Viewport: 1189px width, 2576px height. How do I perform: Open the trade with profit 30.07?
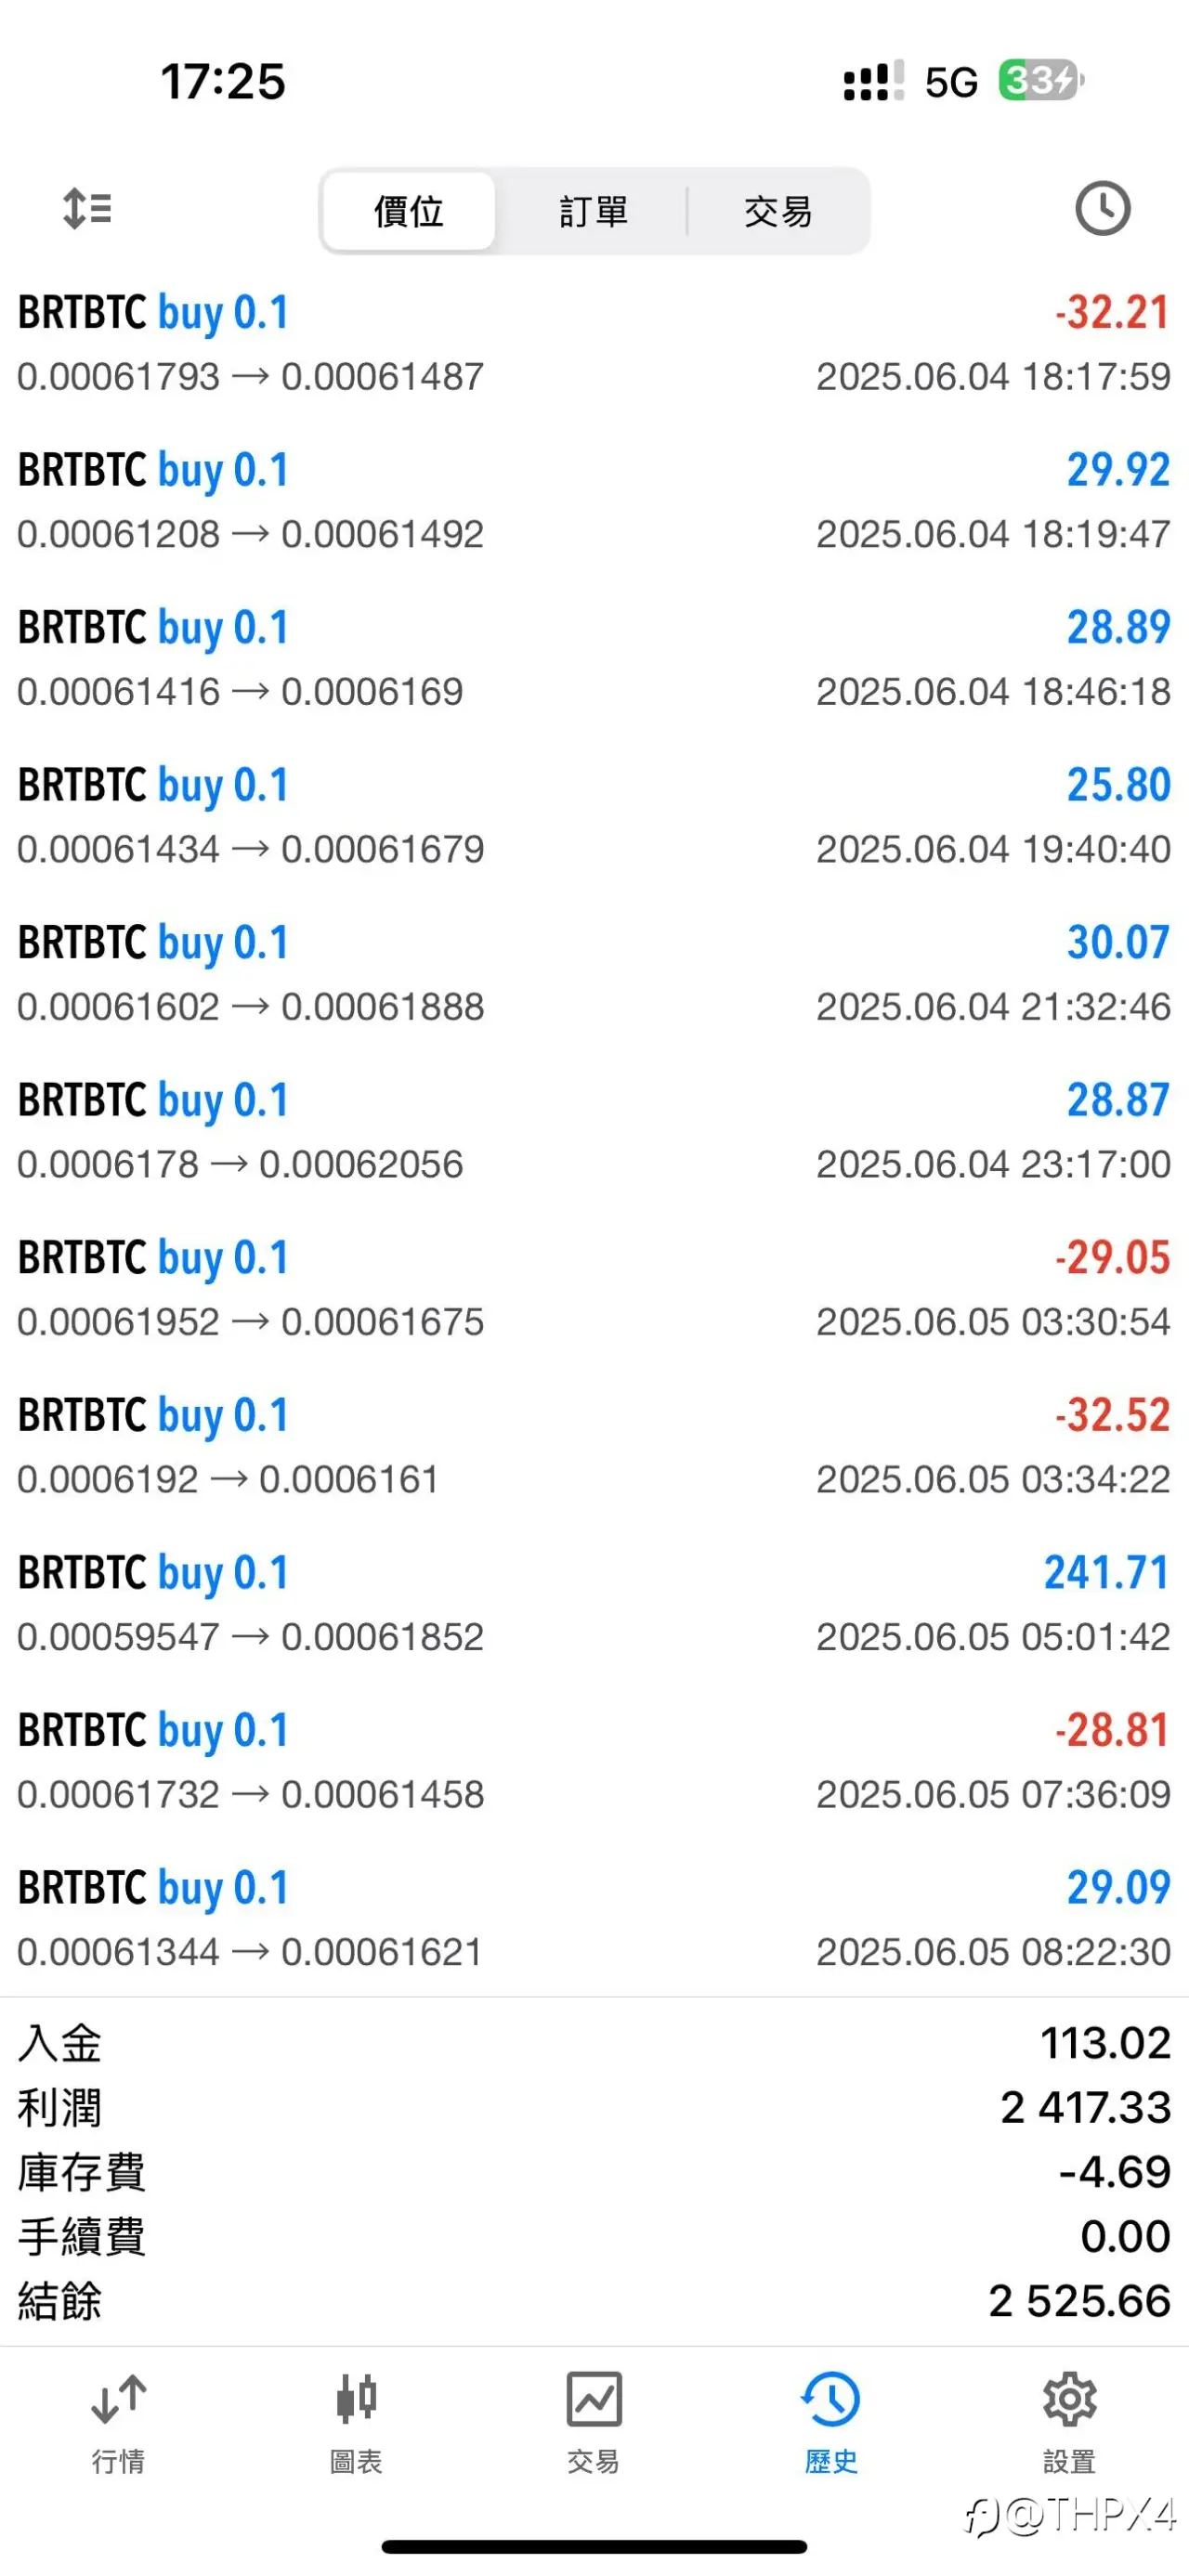(594, 974)
